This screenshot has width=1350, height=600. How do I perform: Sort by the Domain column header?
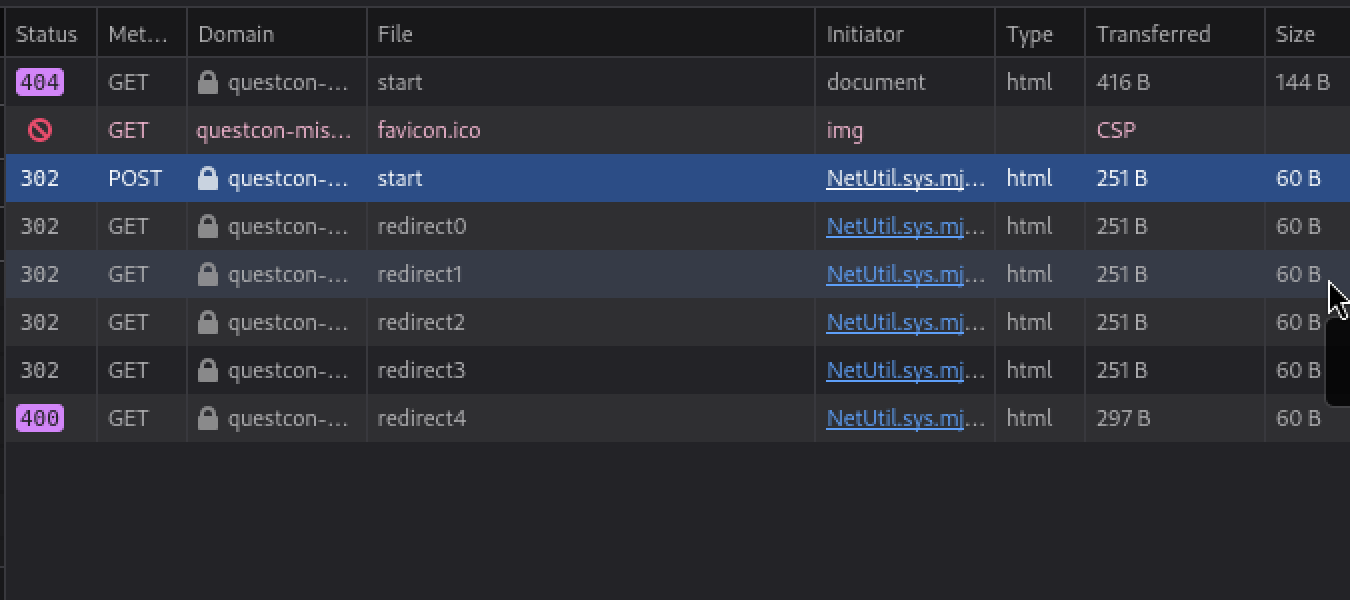tap(235, 34)
